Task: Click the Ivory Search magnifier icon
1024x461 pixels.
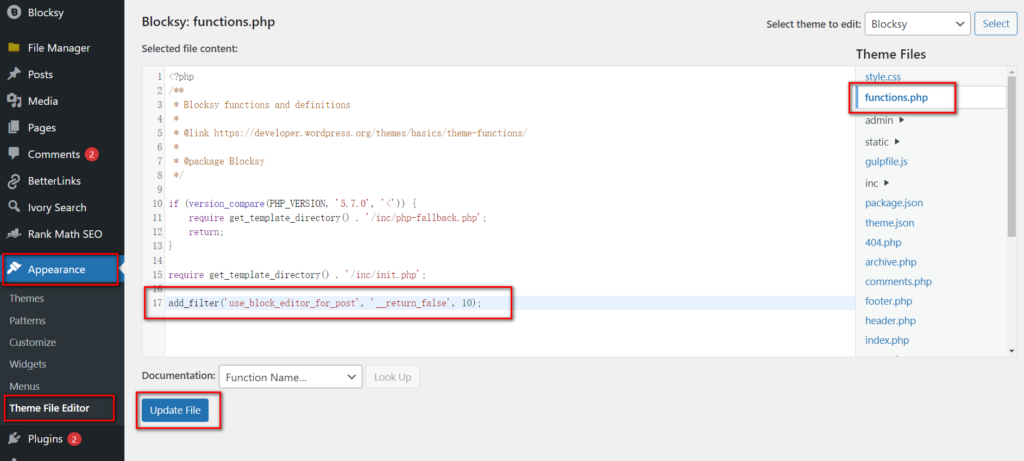Action: point(13,208)
